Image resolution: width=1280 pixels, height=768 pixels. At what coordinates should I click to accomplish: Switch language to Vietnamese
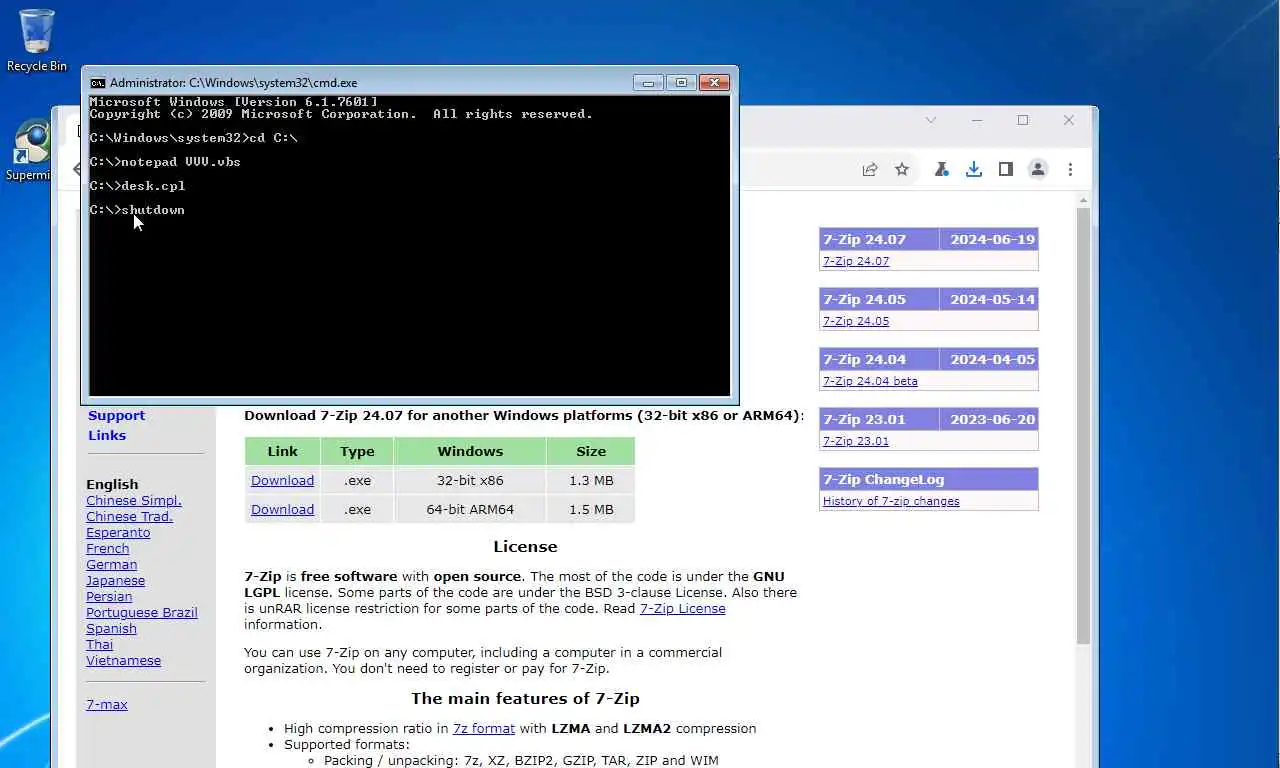click(123, 660)
